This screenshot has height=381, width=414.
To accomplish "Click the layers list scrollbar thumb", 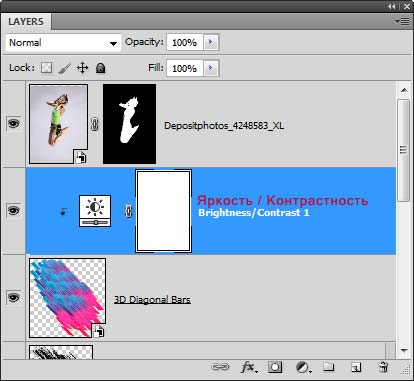I will [x=404, y=150].
